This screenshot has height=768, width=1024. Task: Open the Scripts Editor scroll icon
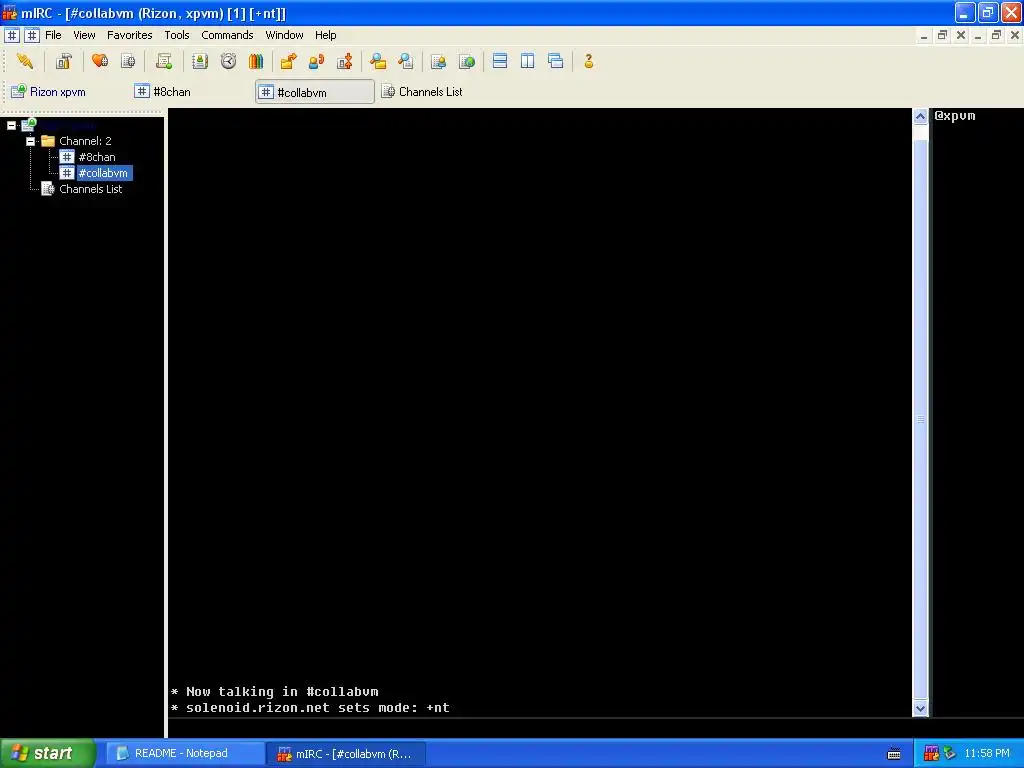point(164,61)
